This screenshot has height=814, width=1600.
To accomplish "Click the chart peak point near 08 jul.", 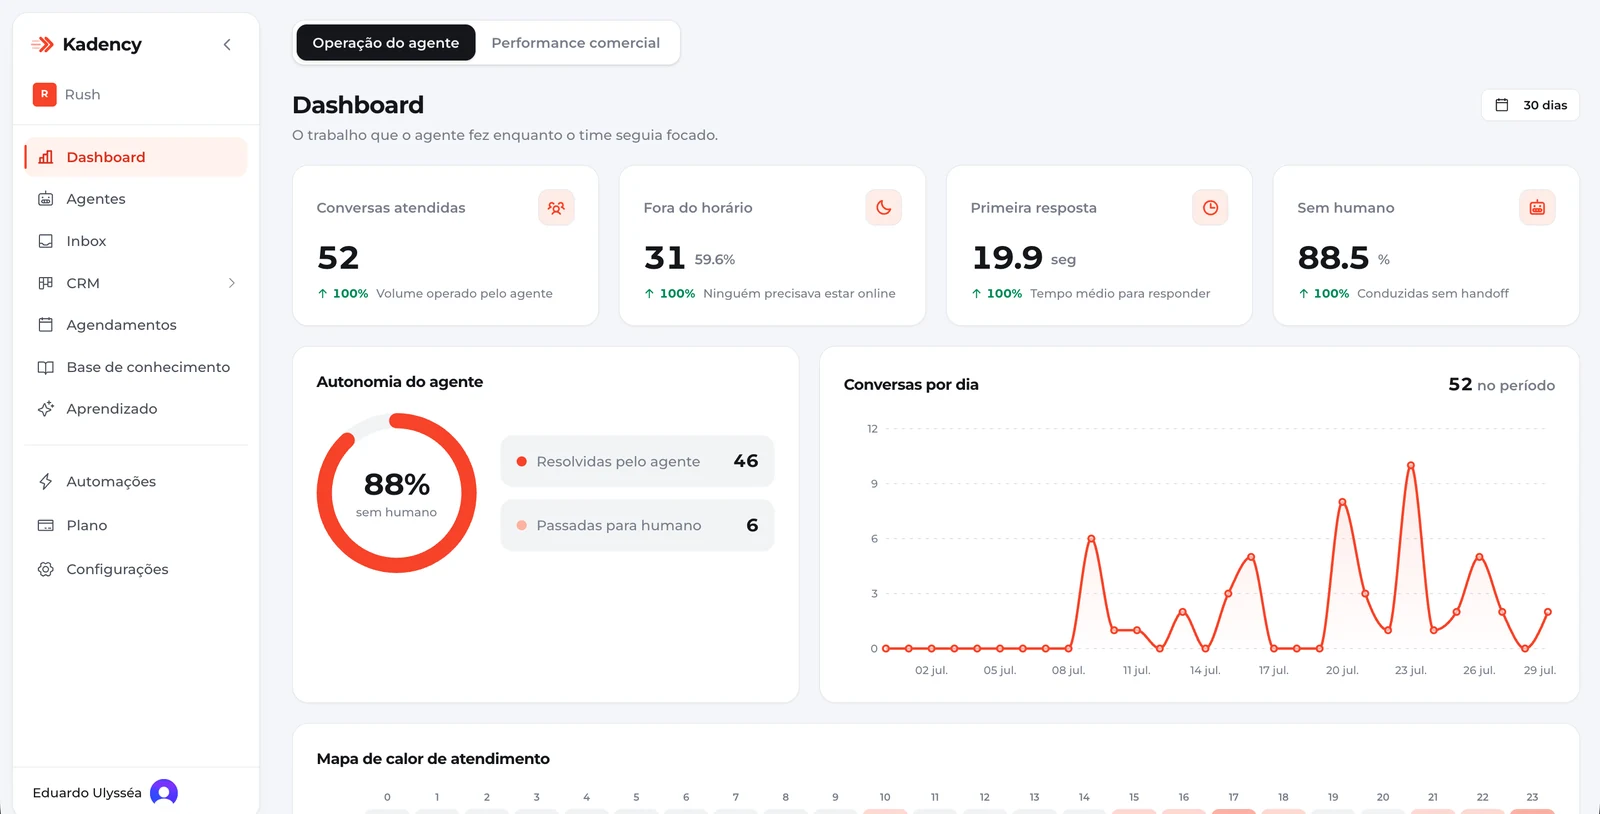I will click(1091, 539).
